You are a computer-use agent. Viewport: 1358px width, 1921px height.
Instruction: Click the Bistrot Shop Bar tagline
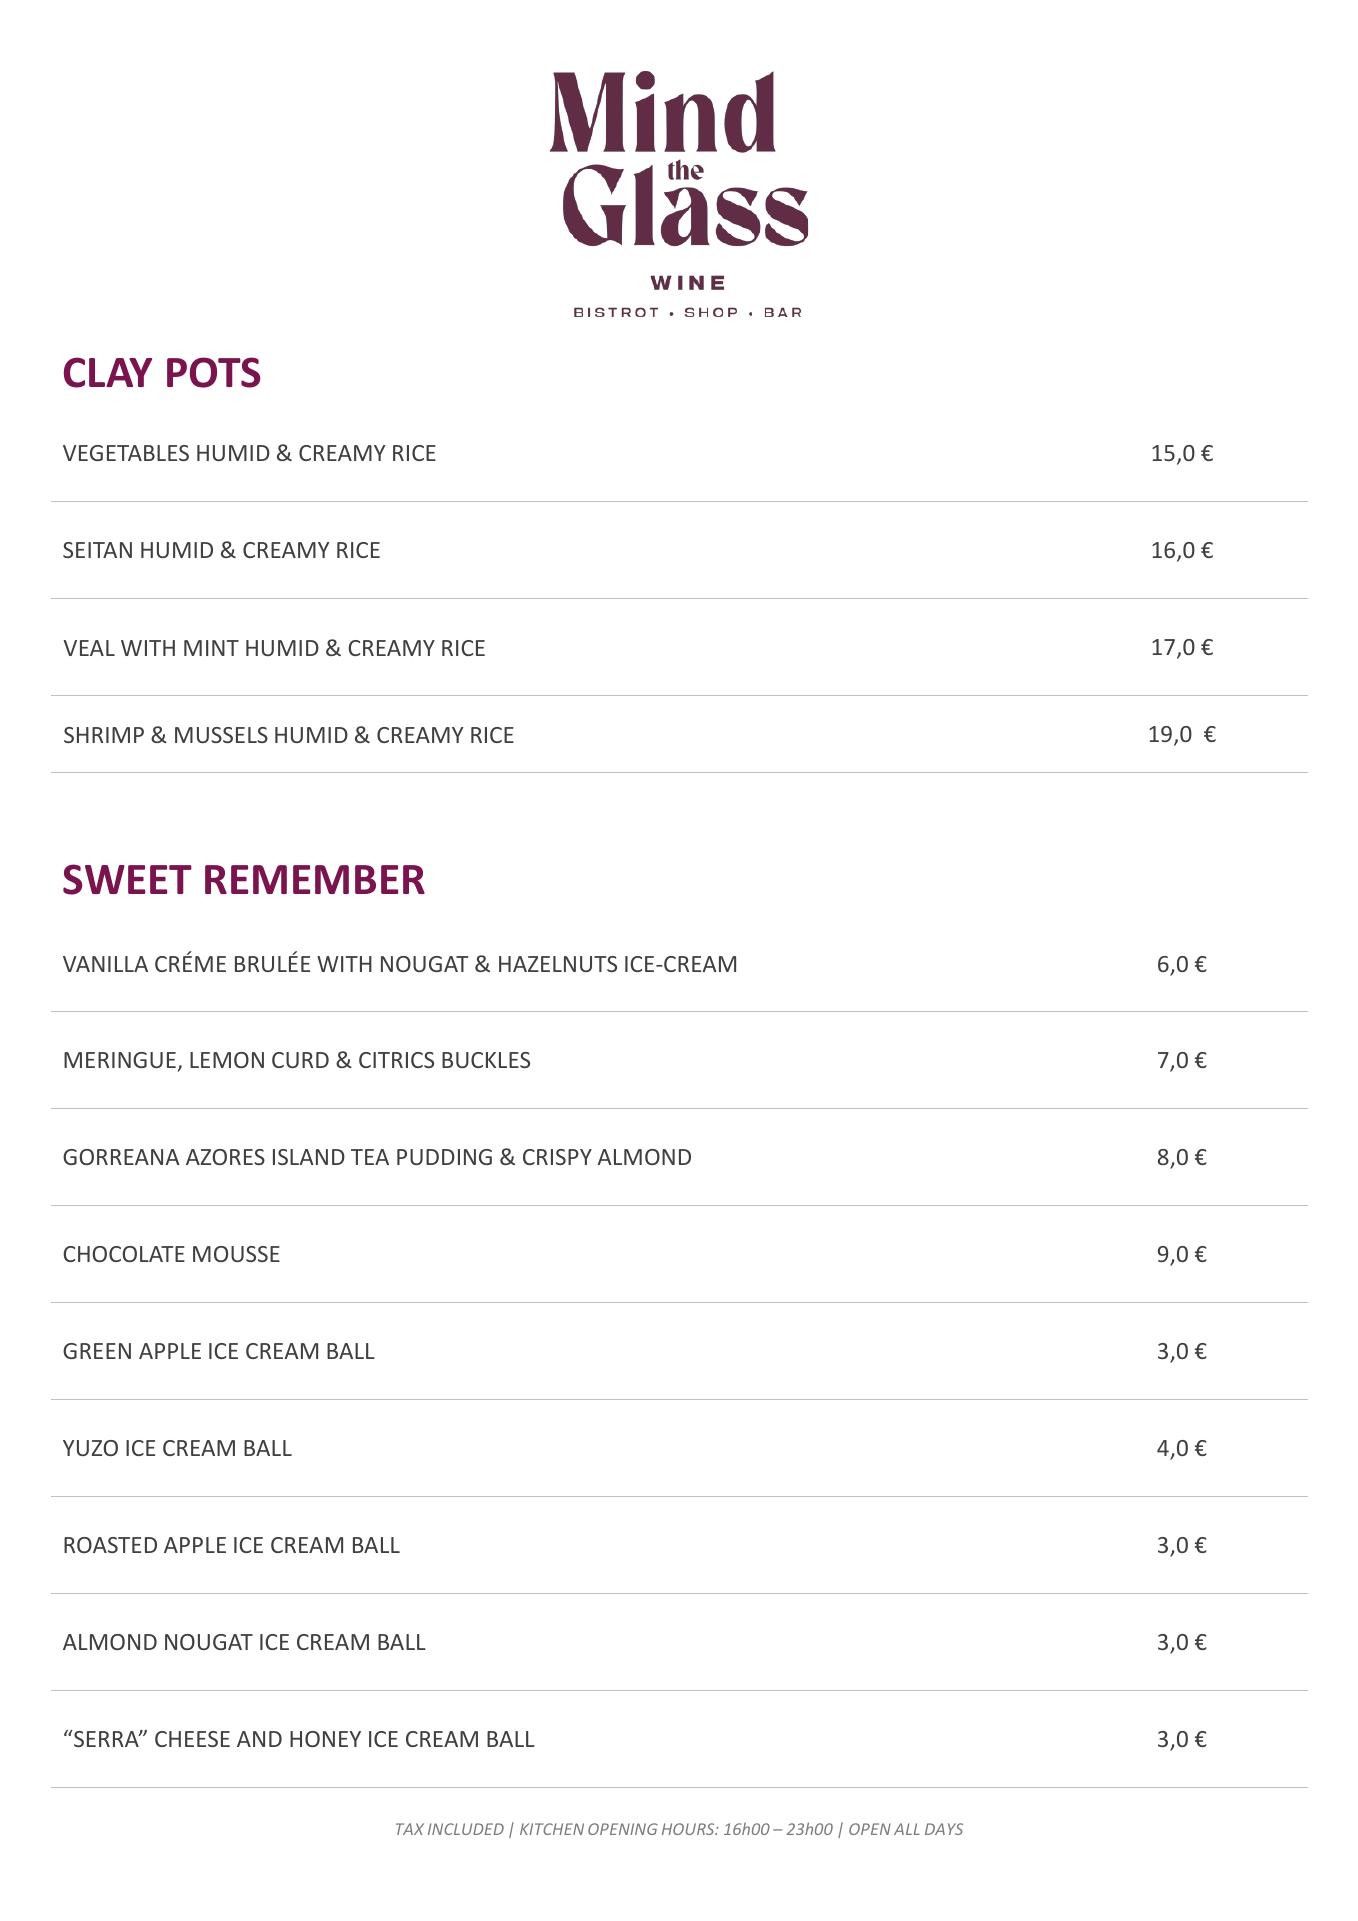click(687, 312)
